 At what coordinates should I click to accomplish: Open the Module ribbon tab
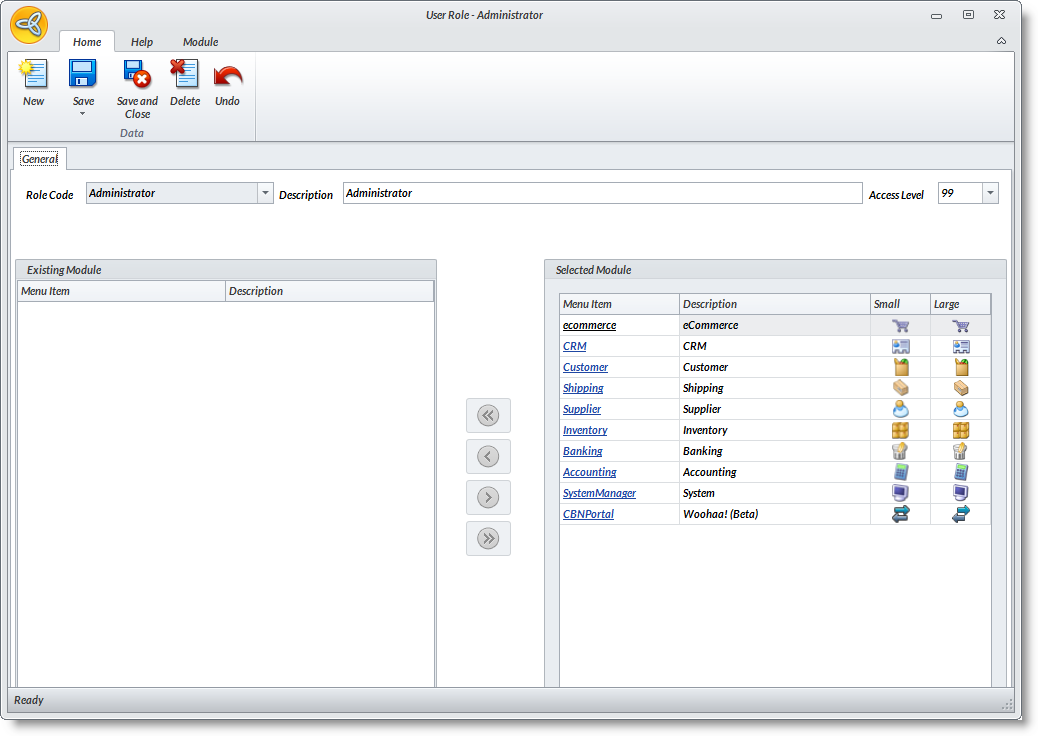(200, 42)
